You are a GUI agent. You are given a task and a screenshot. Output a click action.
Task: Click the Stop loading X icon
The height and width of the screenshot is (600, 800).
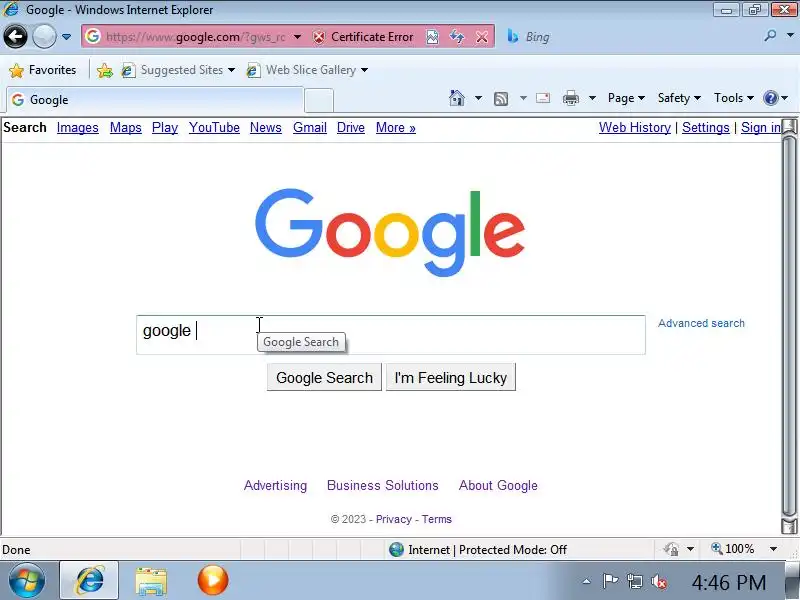[481, 37]
